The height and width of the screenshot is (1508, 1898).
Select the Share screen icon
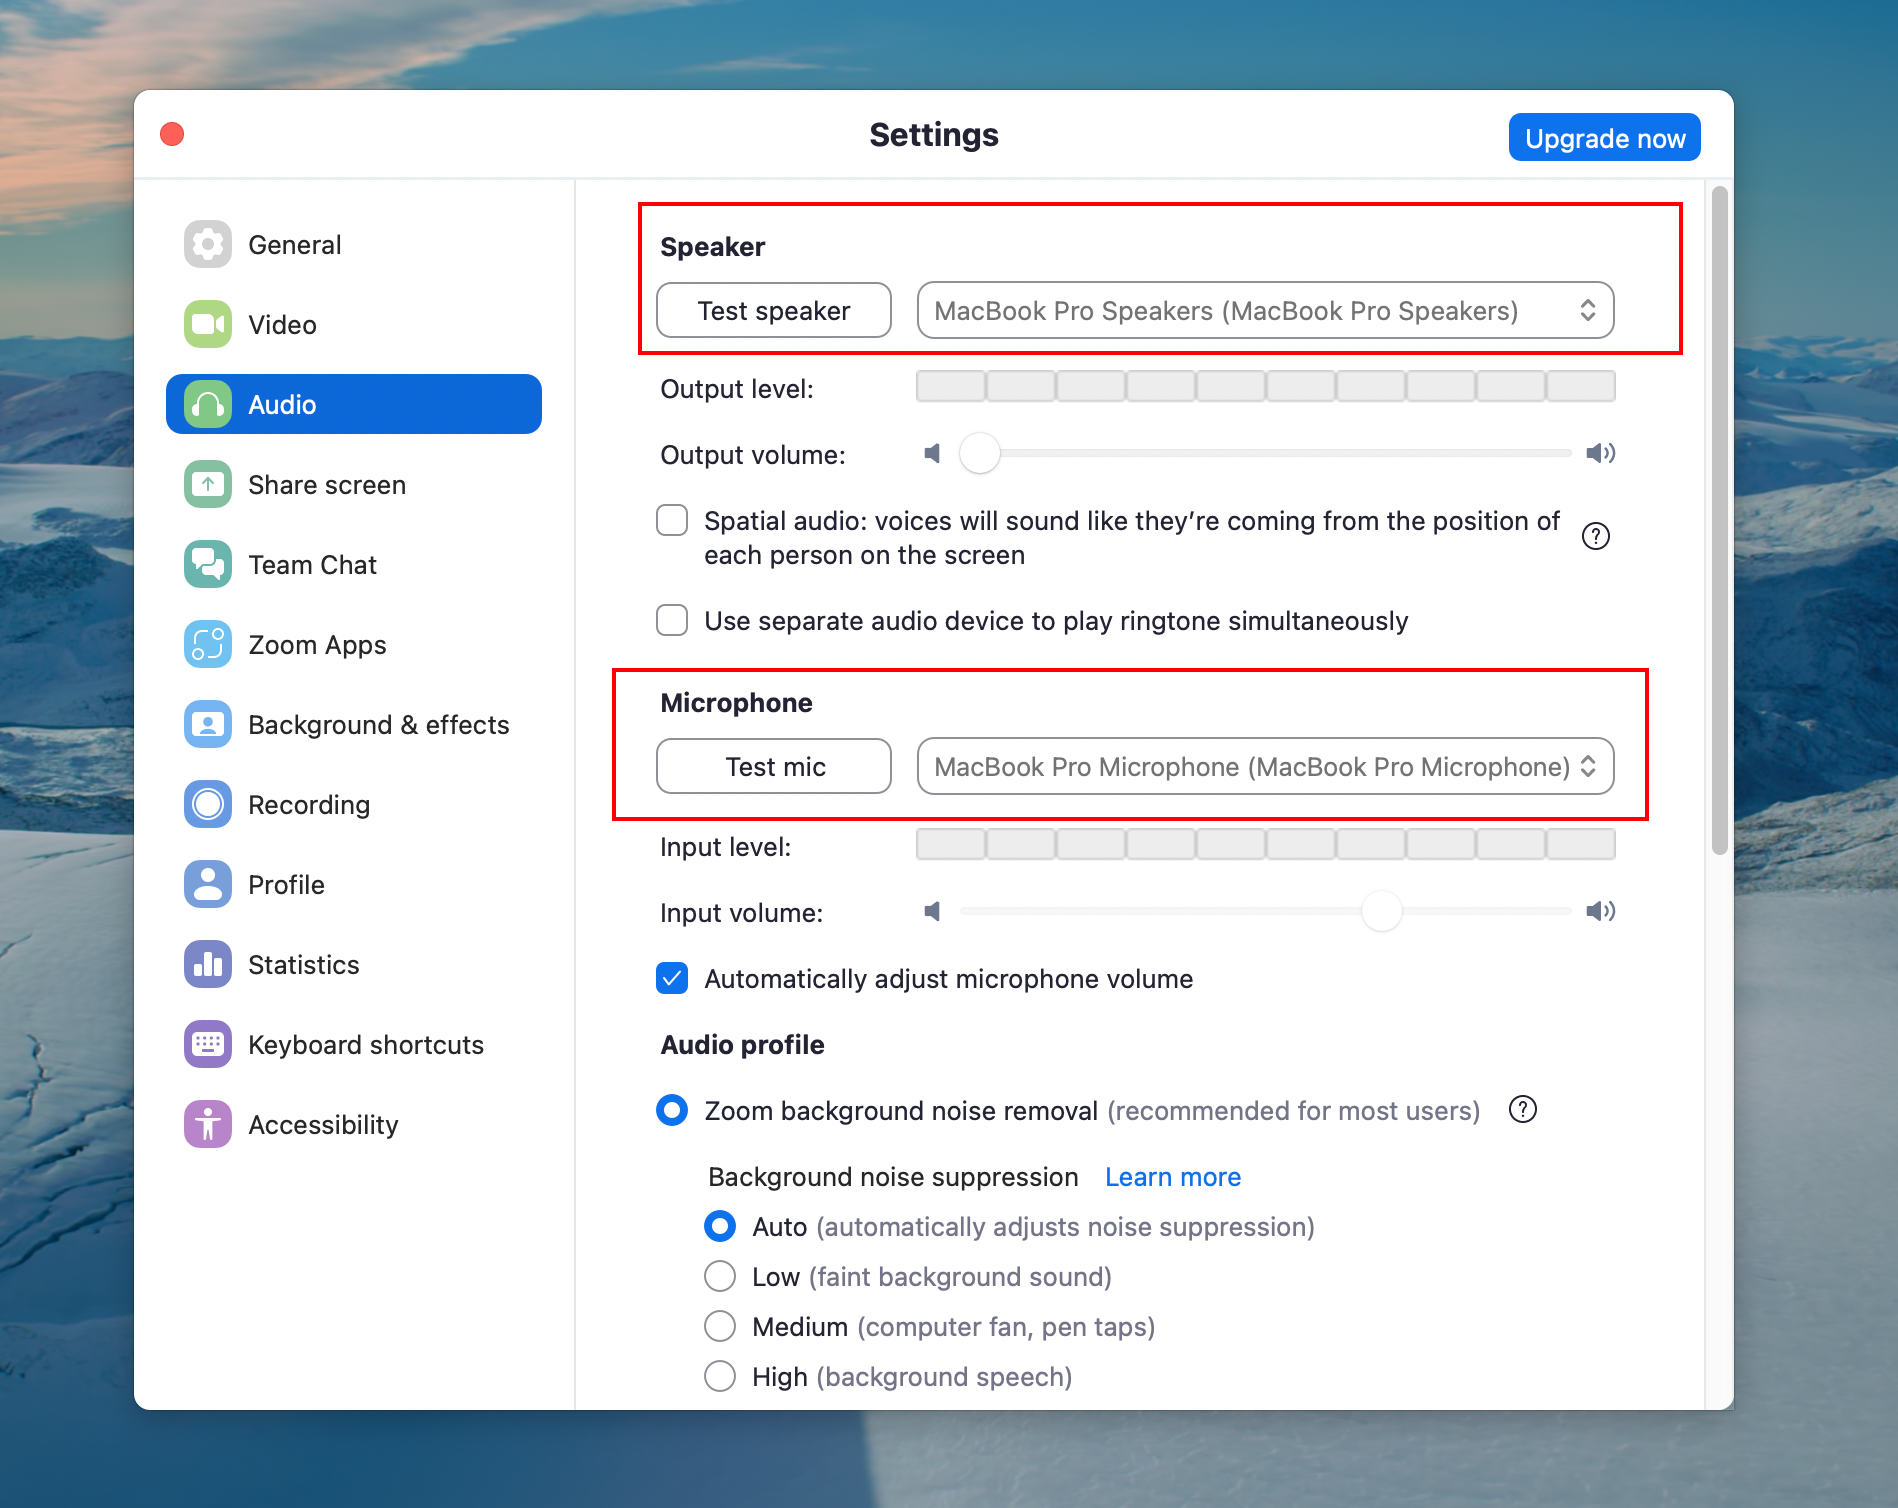pyautogui.click(x=207, y=484)
